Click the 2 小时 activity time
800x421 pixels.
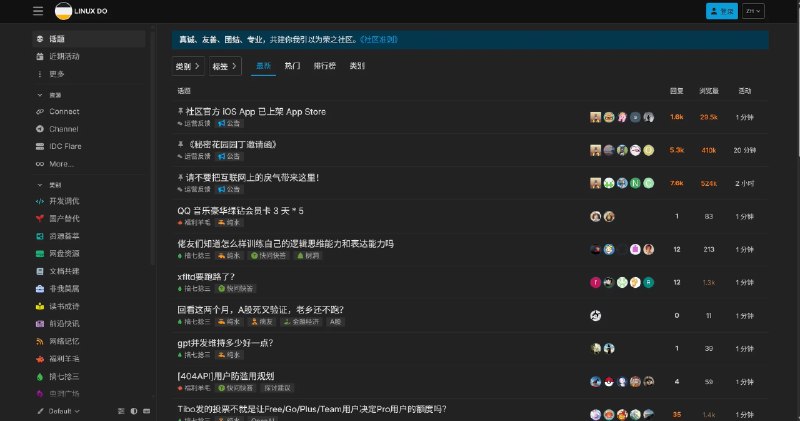744,183
